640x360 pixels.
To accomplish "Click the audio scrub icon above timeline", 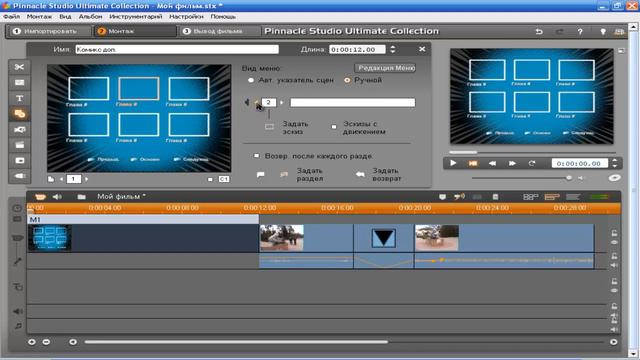I will [x=459, y=197].
